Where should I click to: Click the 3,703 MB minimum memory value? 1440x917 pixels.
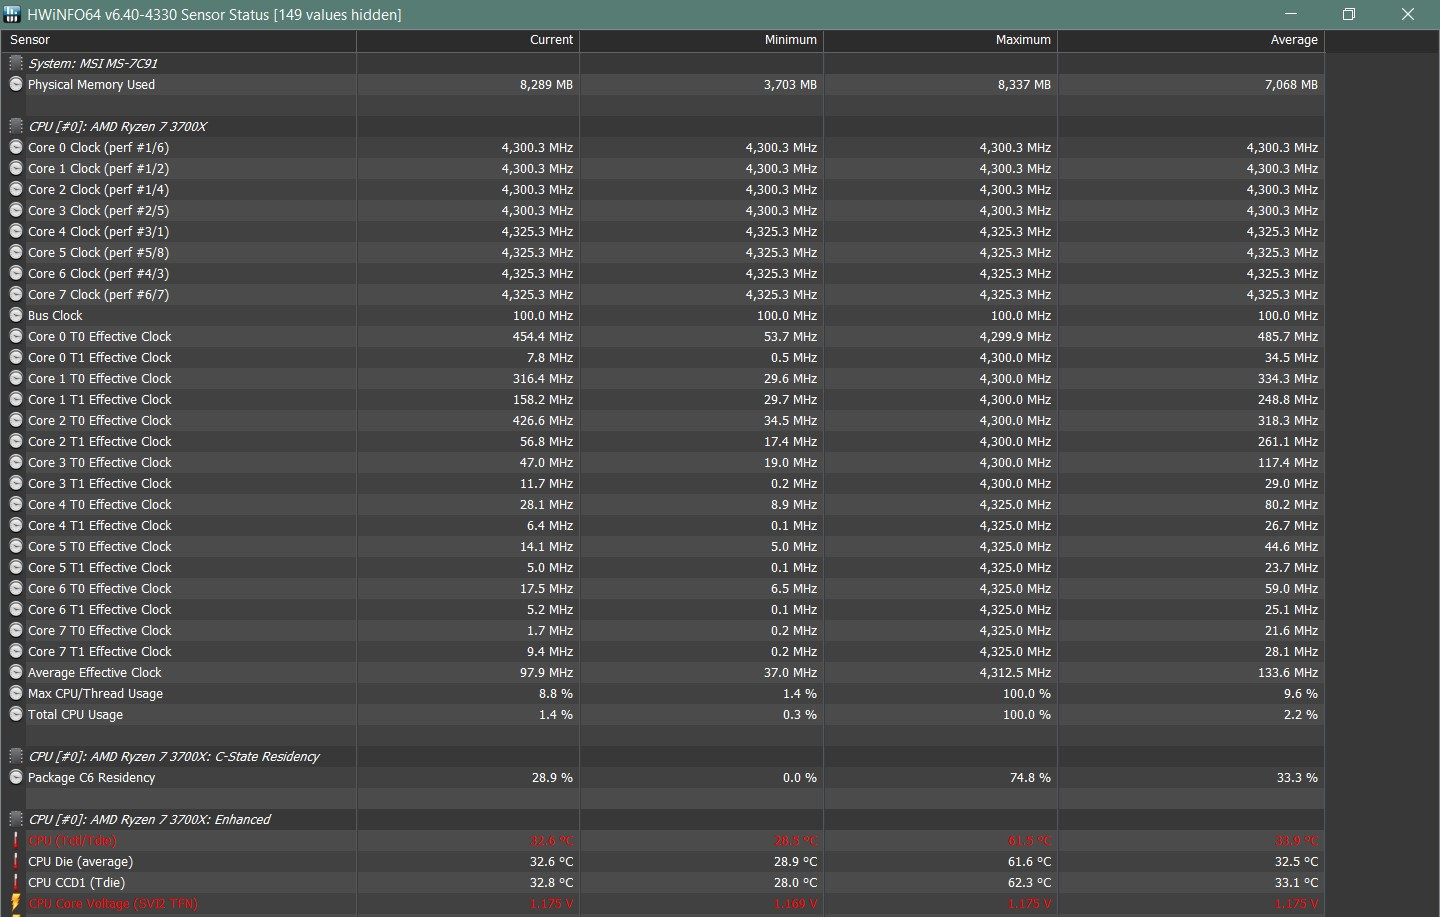pyautogui.click(x=790, y=84)
